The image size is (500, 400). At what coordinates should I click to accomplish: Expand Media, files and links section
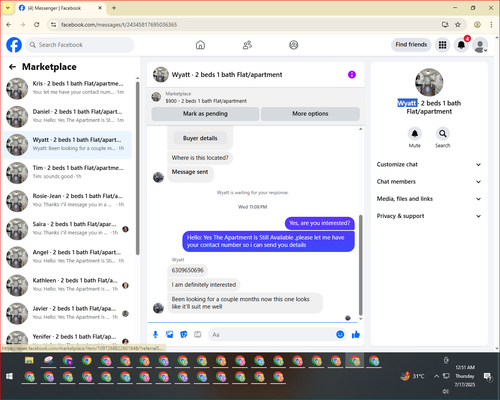click(429, 199)
